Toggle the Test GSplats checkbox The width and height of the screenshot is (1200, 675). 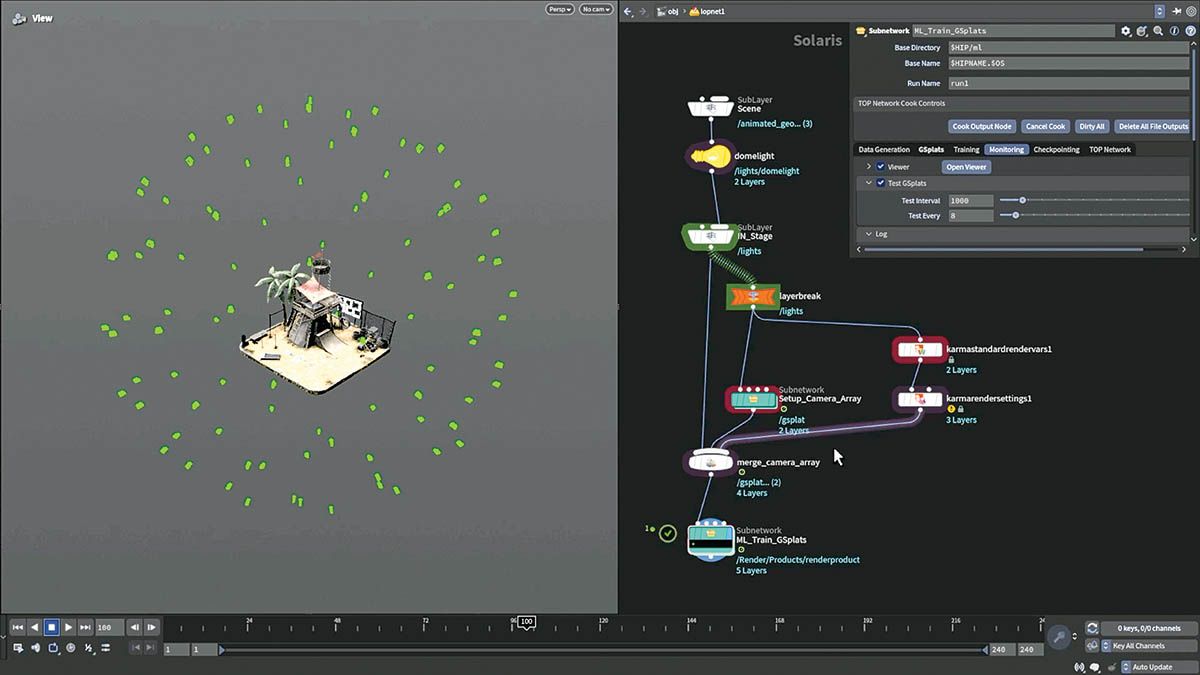click(x=880, y=183)
